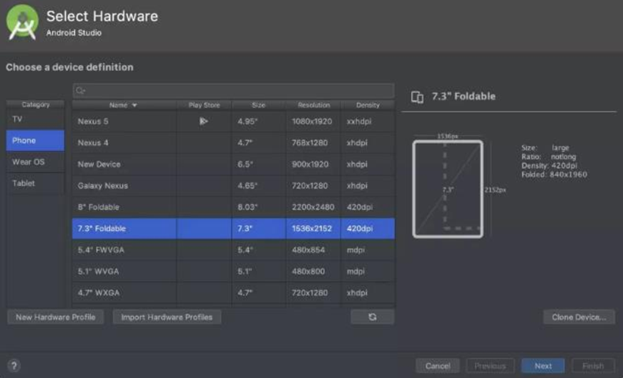Viewport: 623px width, 378px height.
Task: Click Clone Device button
Action: [579, 317]
